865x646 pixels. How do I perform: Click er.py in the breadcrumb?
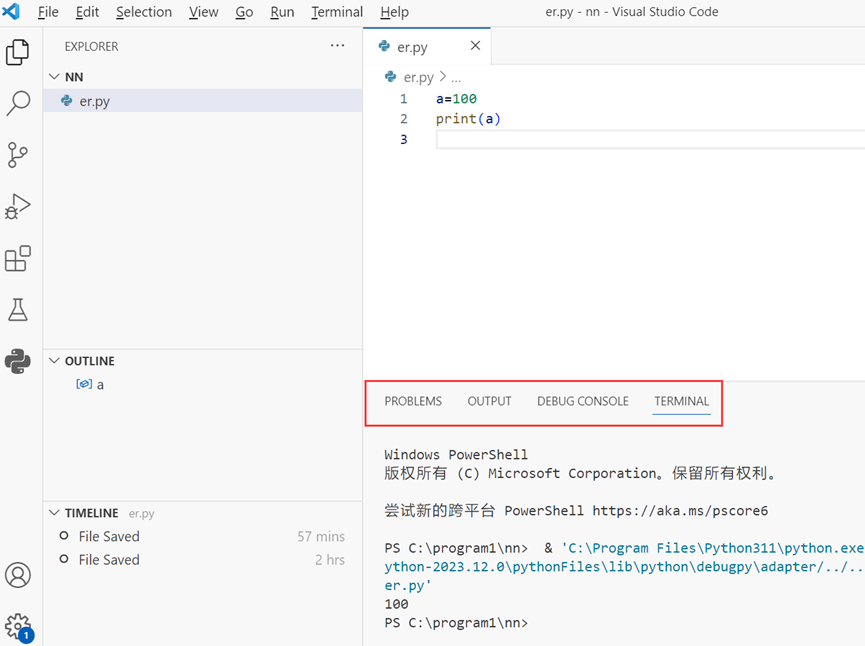click(419, 77)
